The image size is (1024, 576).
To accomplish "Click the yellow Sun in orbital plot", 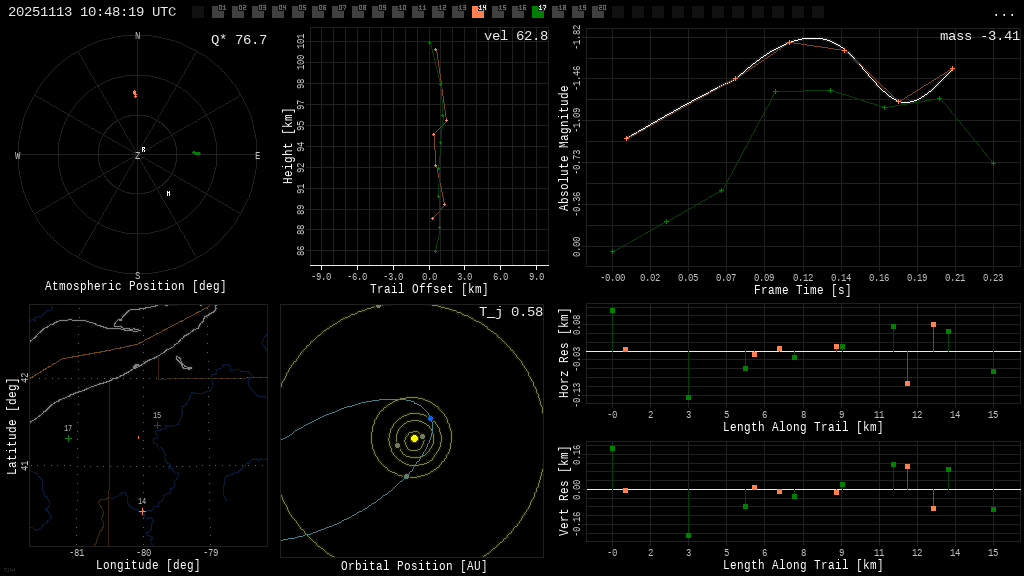I will [414, 438].
